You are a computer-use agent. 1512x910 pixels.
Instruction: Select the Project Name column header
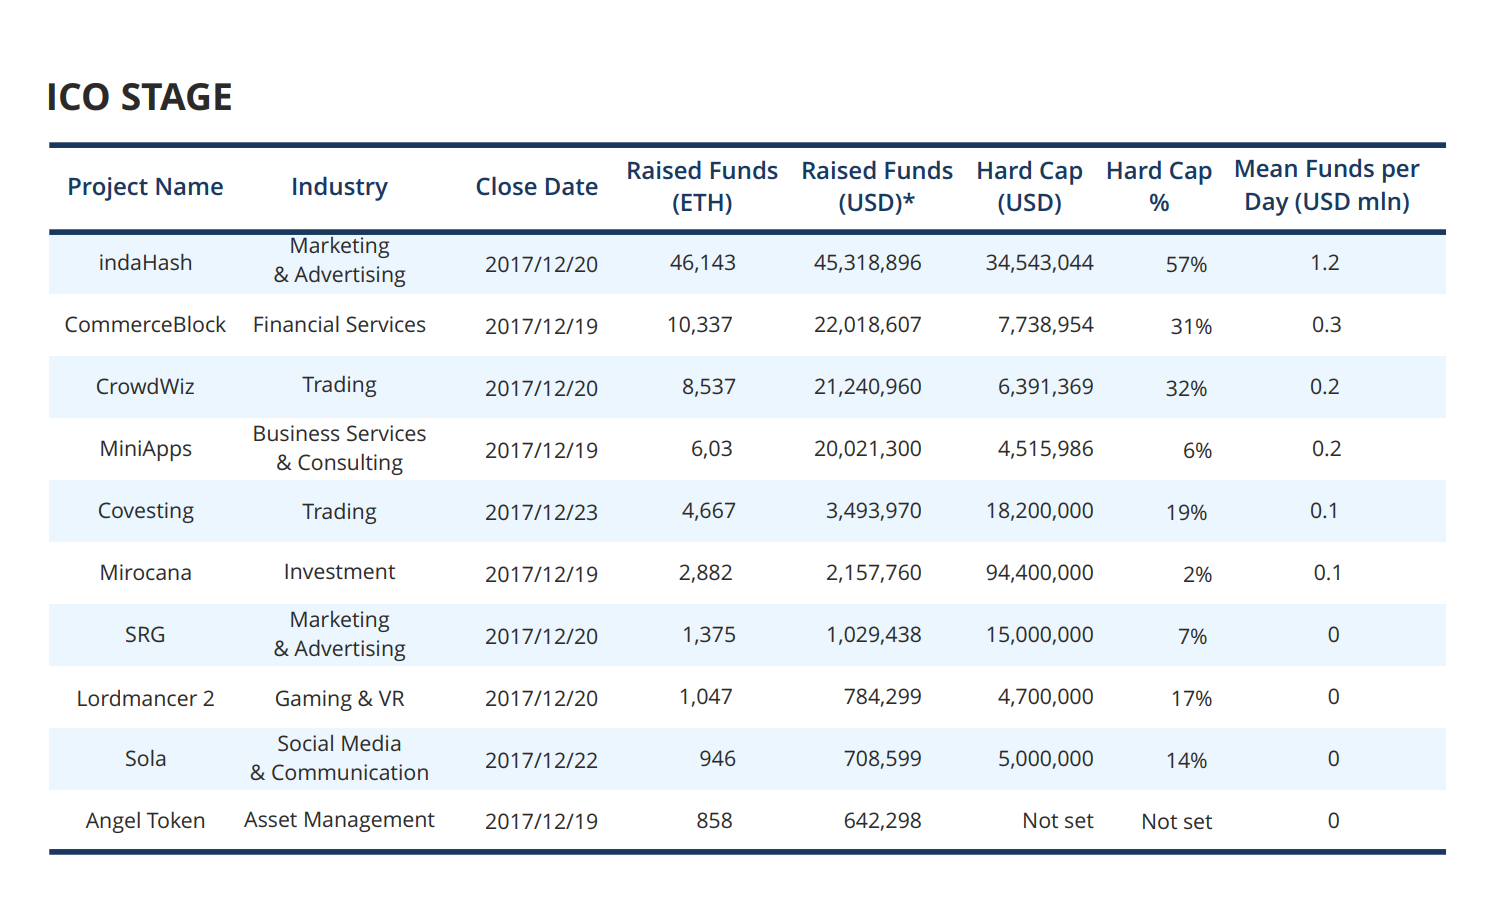pos(145,187)
